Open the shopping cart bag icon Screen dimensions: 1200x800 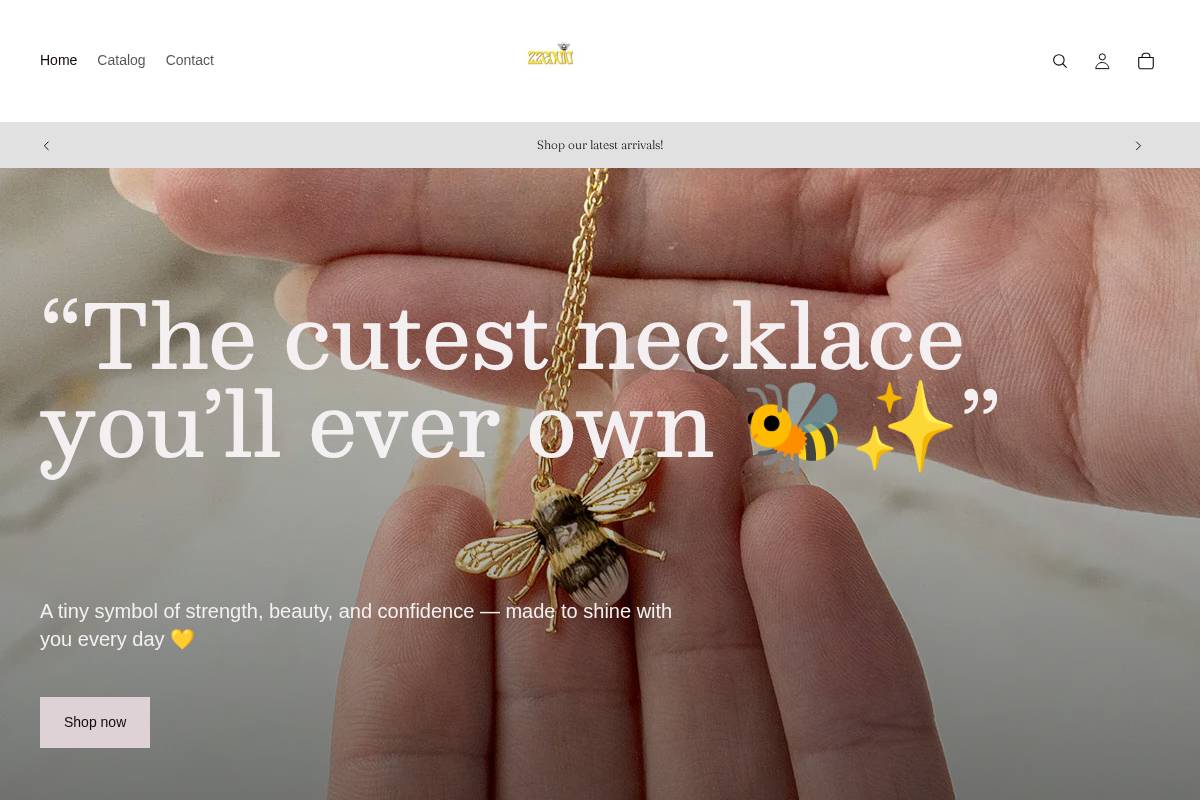[x=1146, y=61]
